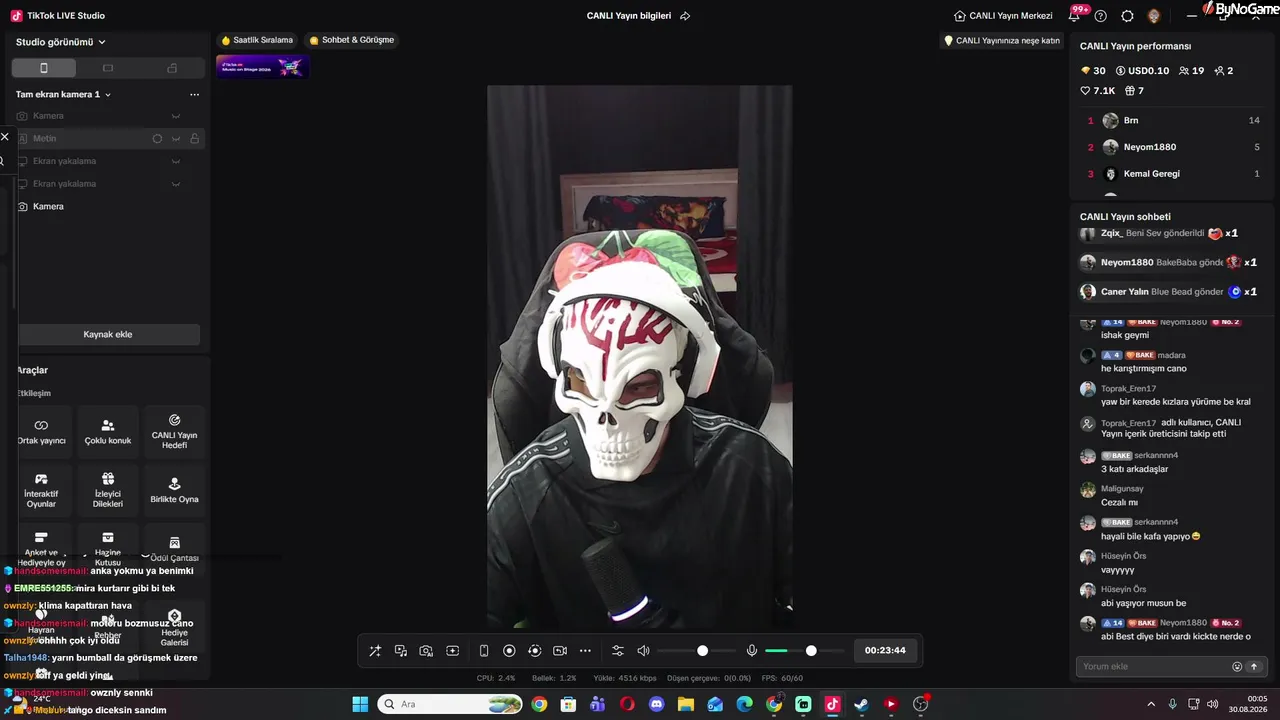Screen dimensions: 1280x720
Task: Select Neyom1880 in the ranking list
Action: pyautogui.click(x=1173, y=147)
